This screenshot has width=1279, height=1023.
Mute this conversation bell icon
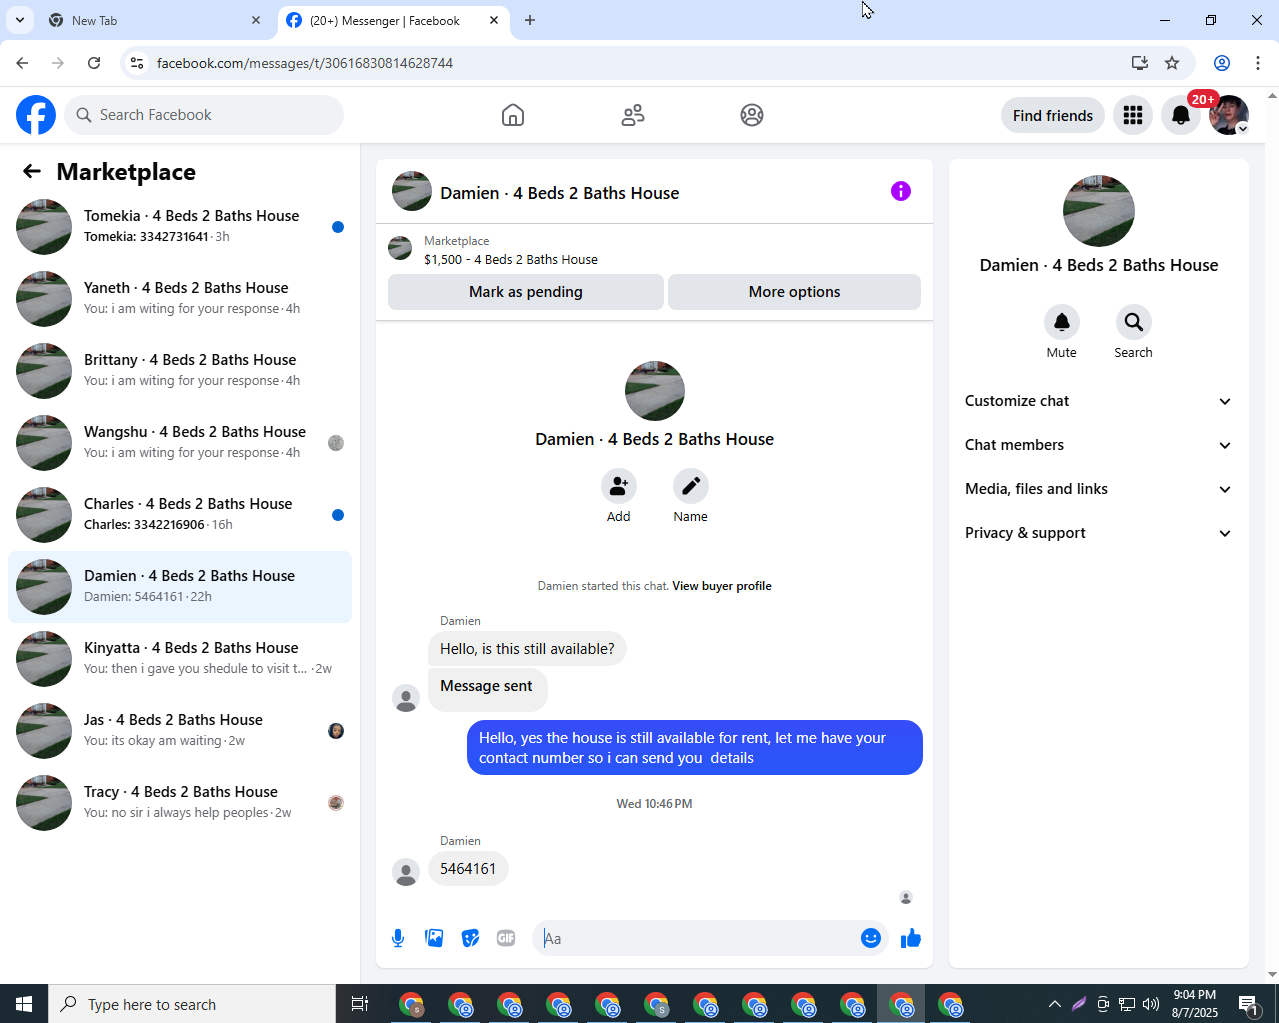tap(1062, 322)
